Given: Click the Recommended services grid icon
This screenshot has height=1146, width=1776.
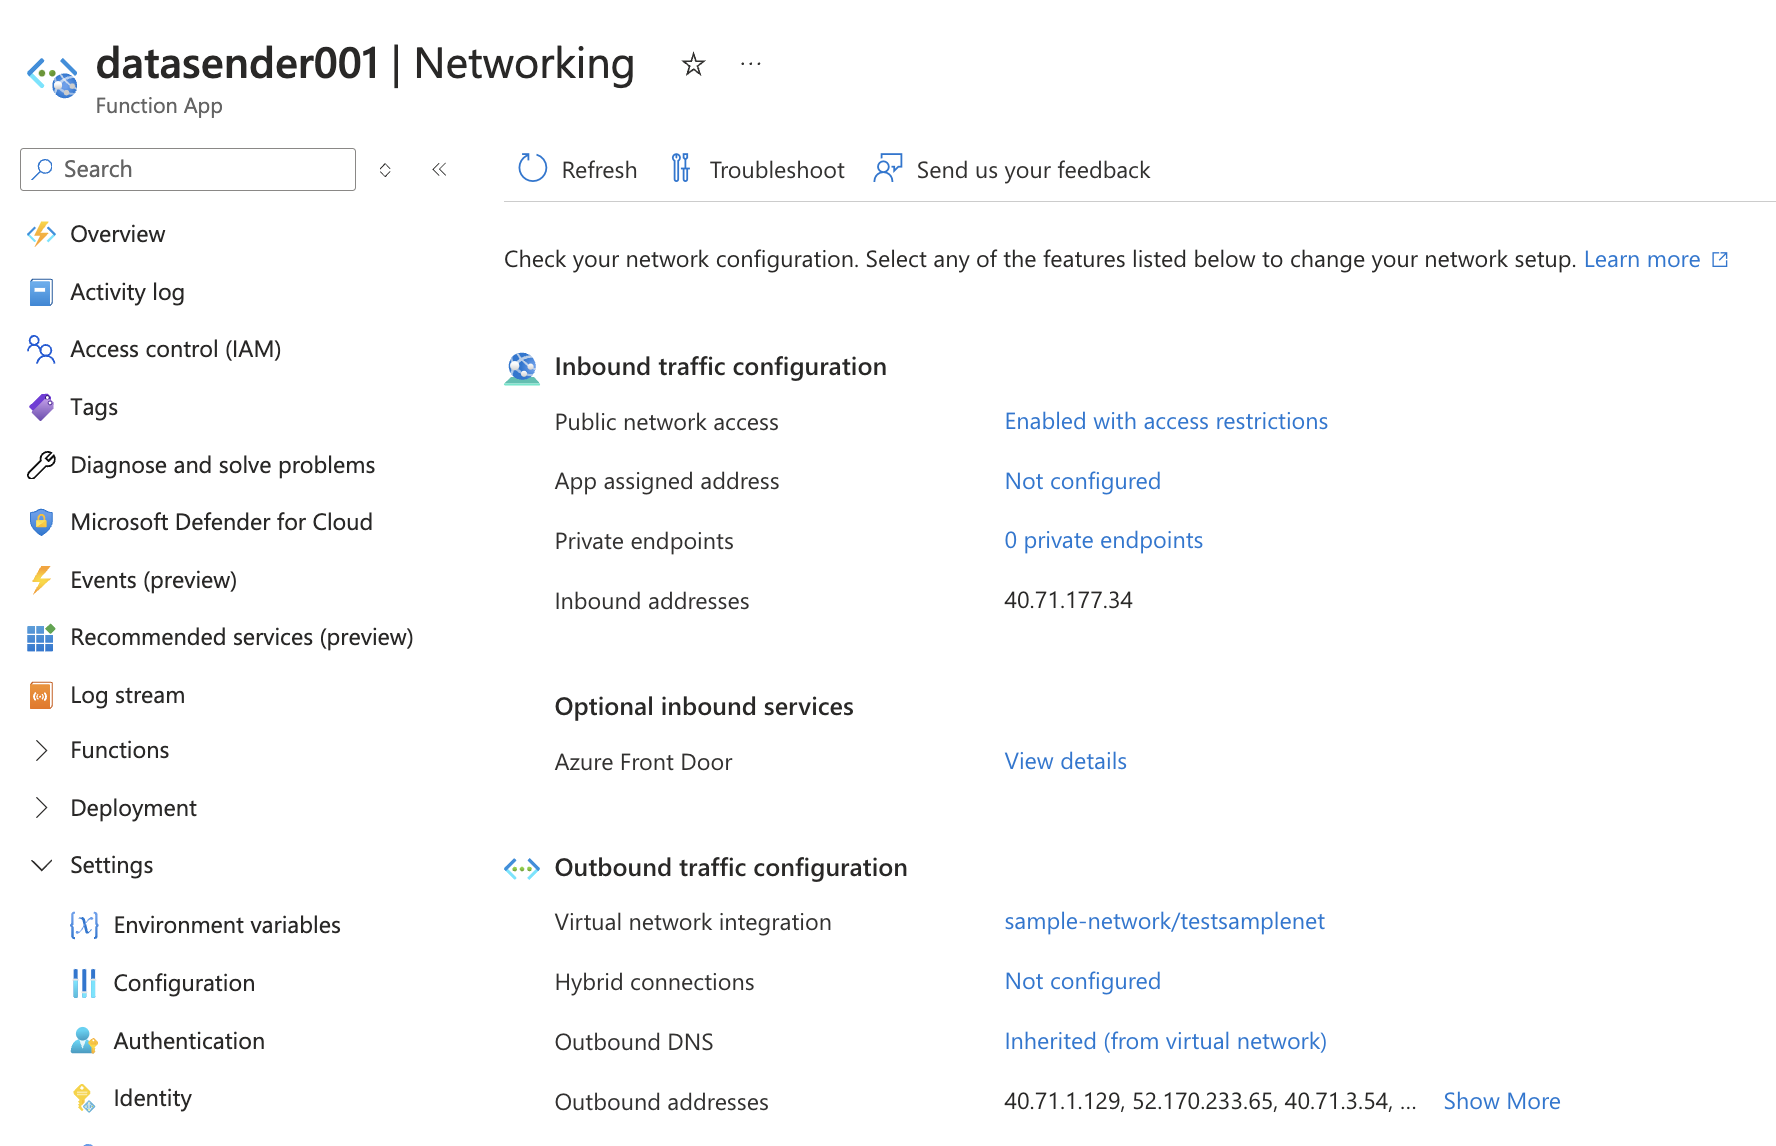Looking at the screenshot, I should (x=41, y=637).
